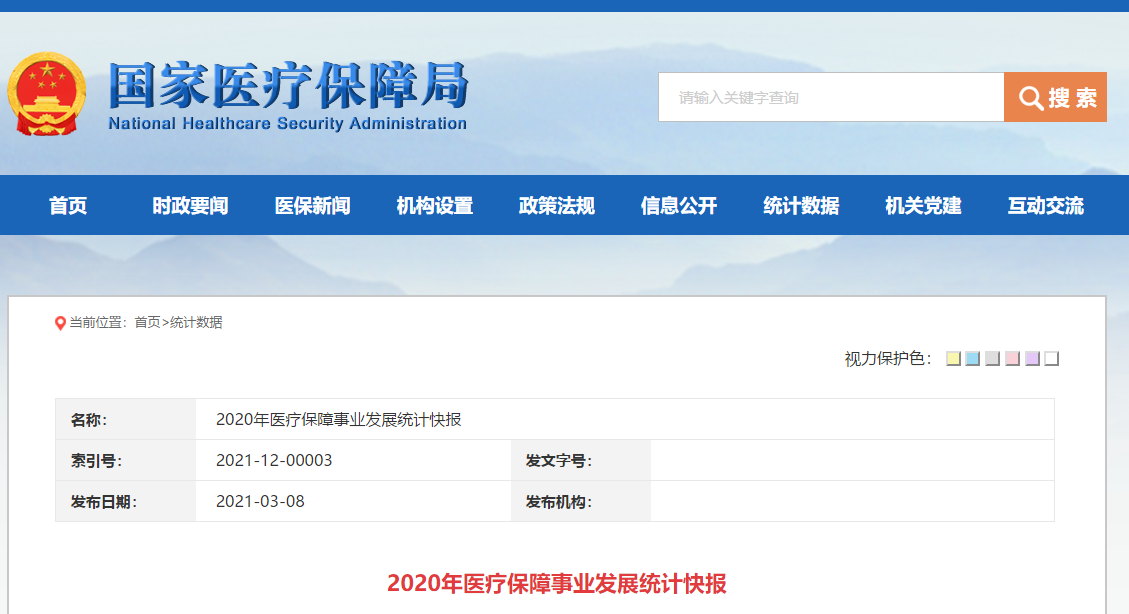Click the red location pin icon
This screenshot has width=1129, height=614.
click(x=60, y=323)
